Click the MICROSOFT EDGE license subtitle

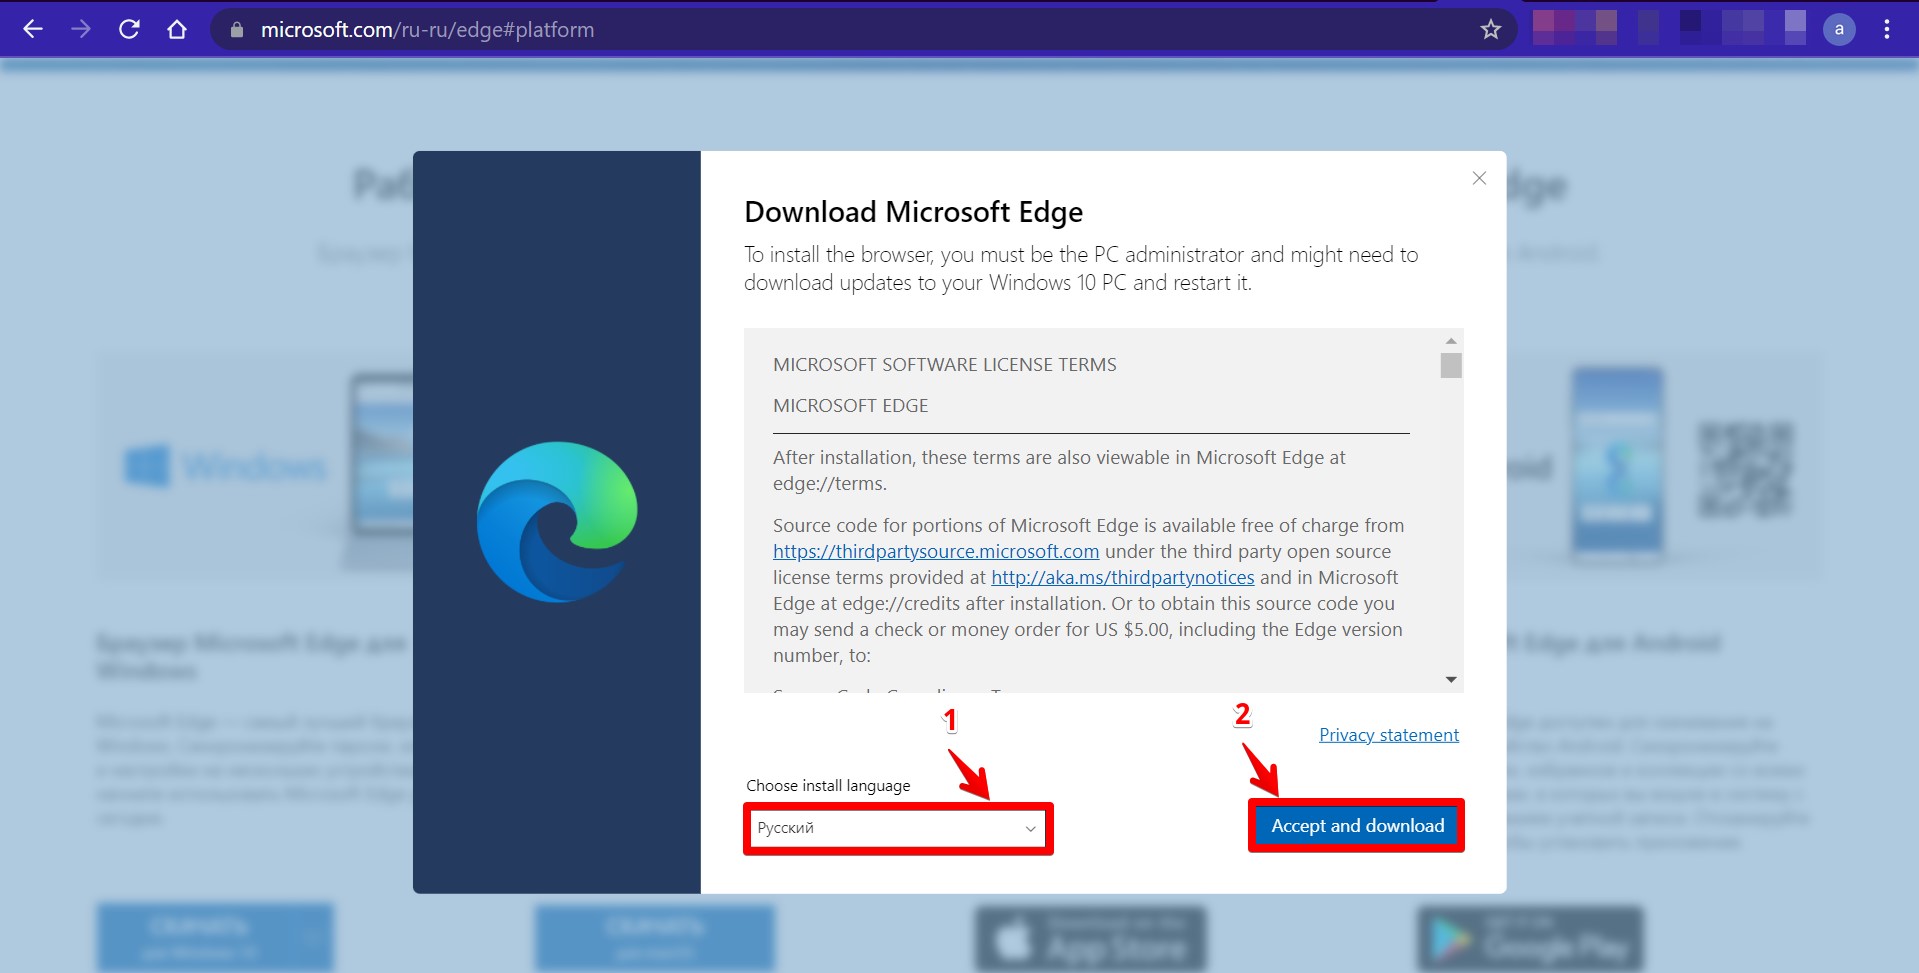coord(850,406)
